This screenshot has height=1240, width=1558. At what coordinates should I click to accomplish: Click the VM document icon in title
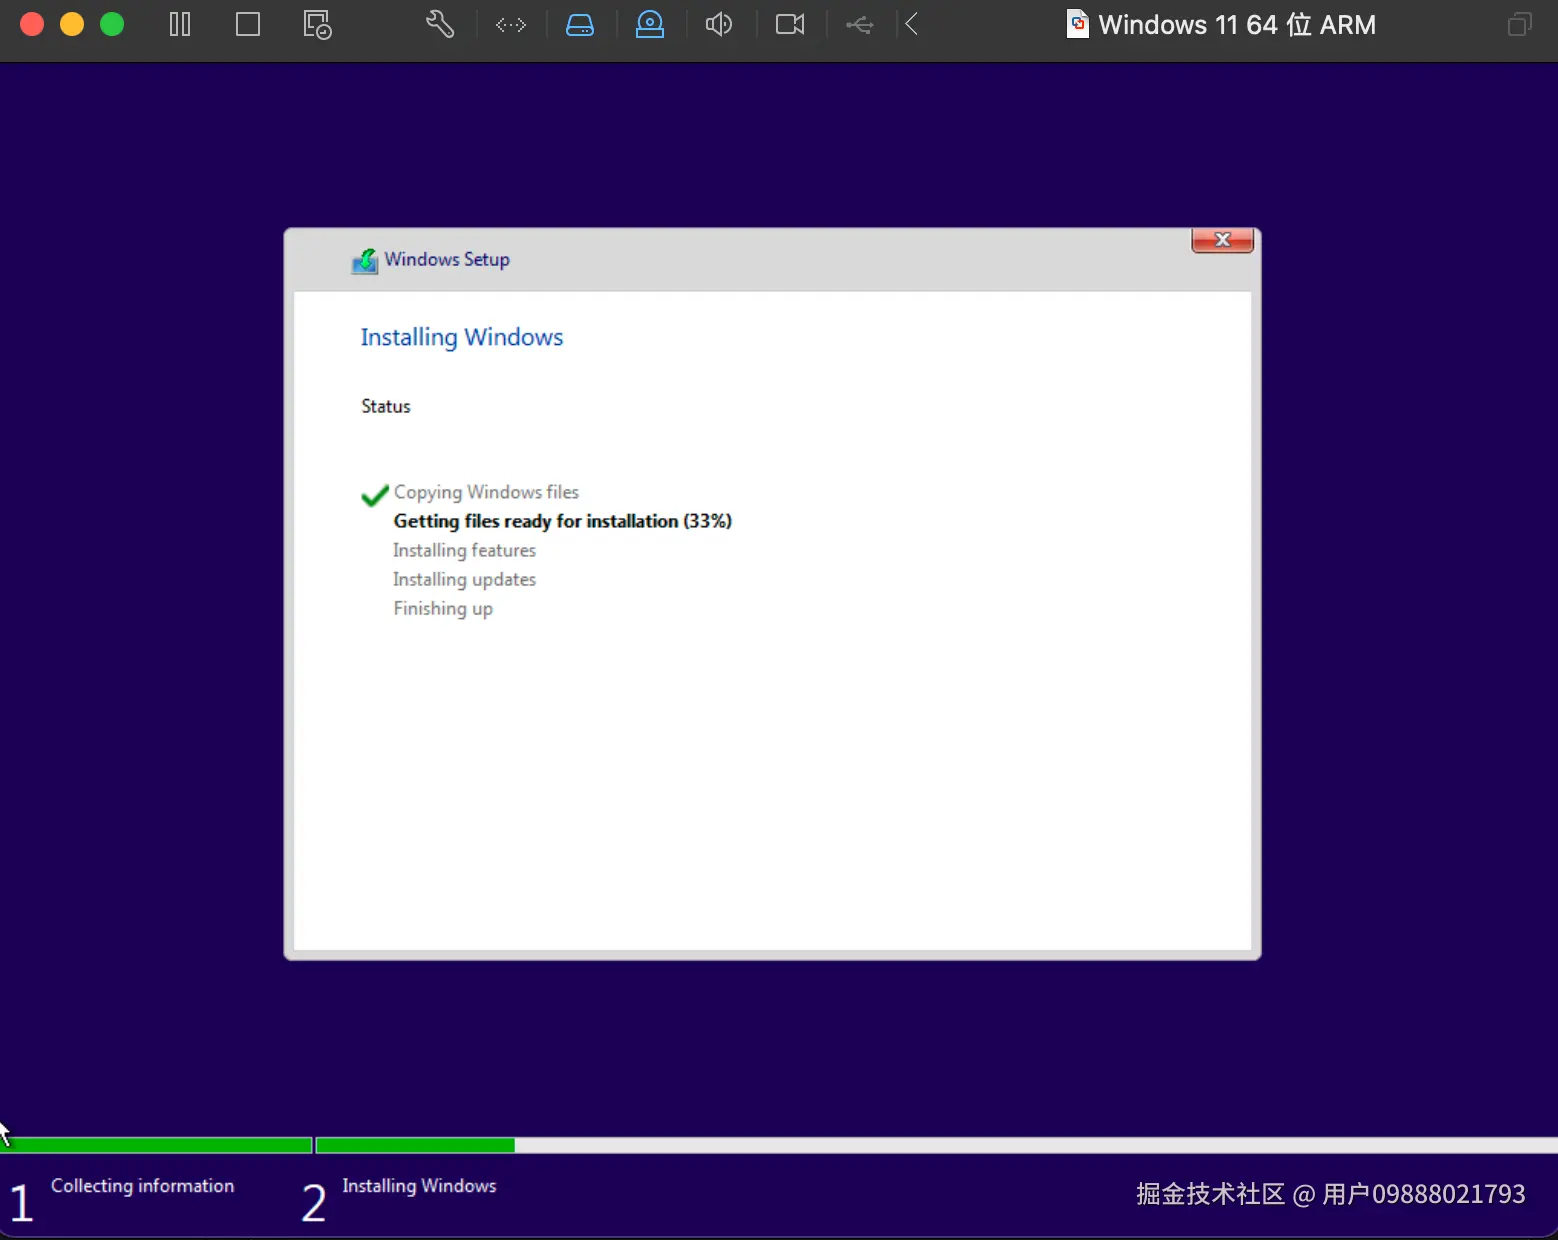[x=1078, y=24]
